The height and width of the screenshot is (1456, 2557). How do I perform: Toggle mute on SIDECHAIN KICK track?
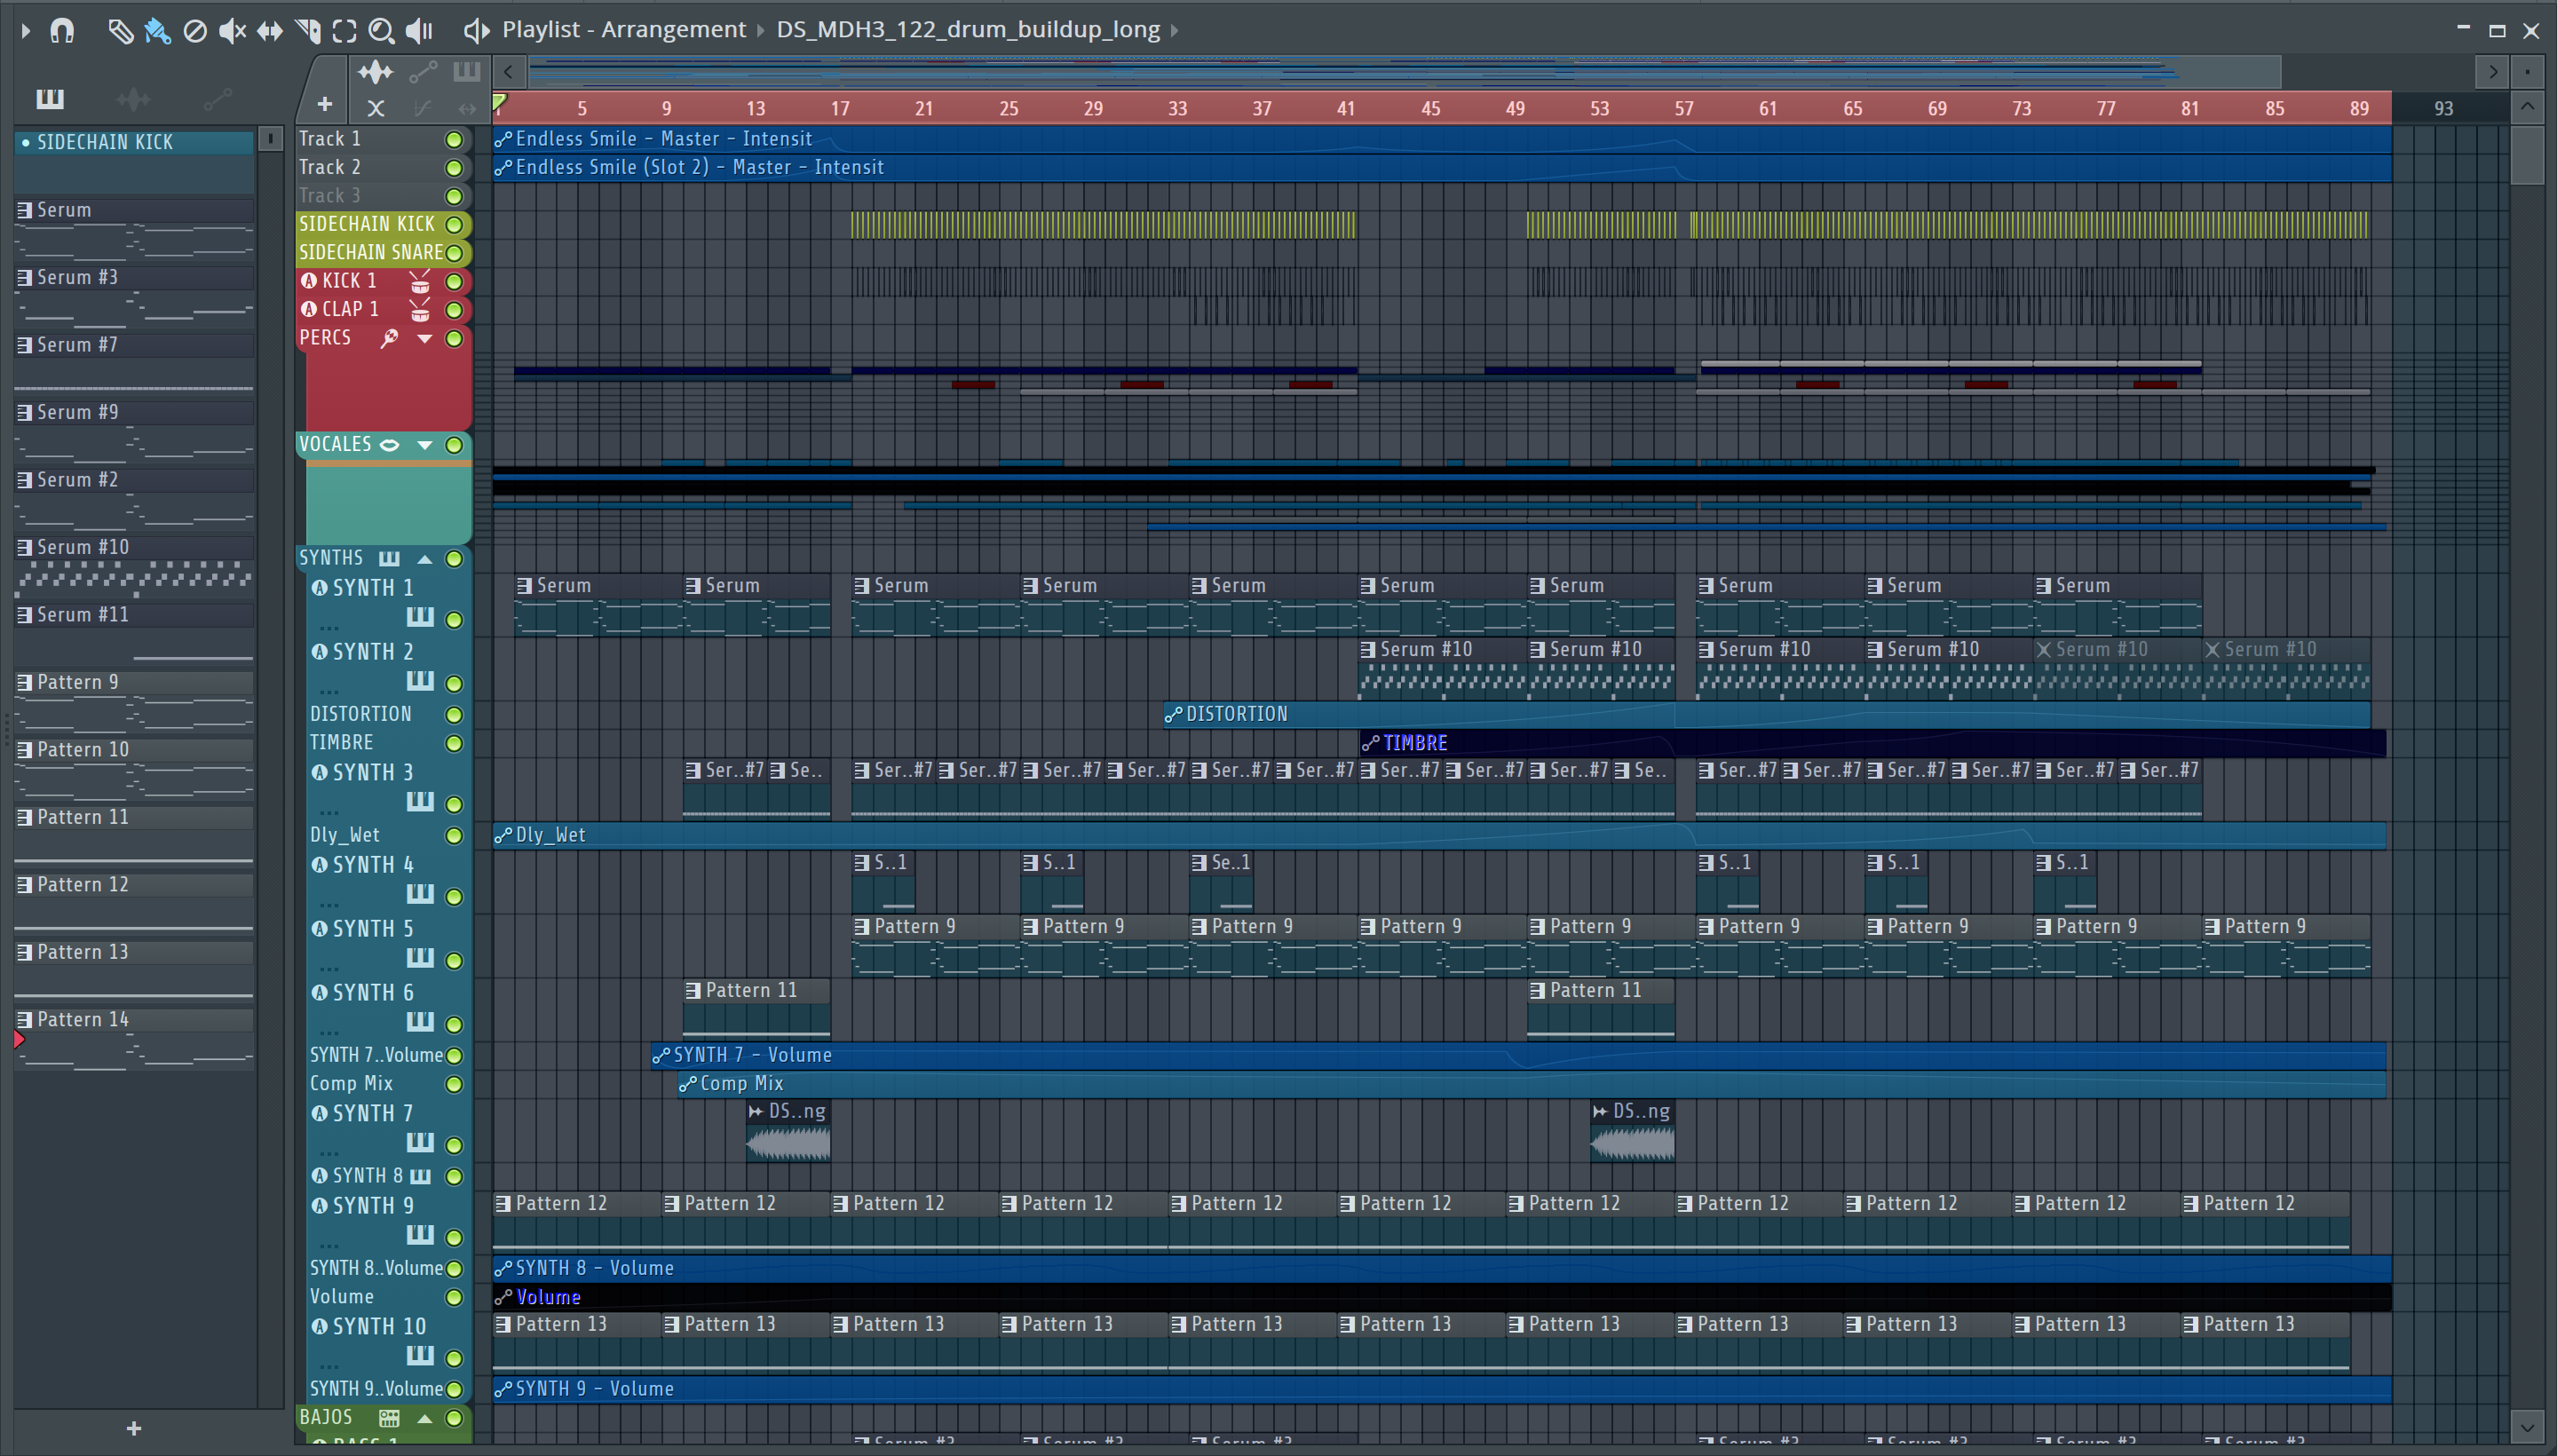[454, 224]
